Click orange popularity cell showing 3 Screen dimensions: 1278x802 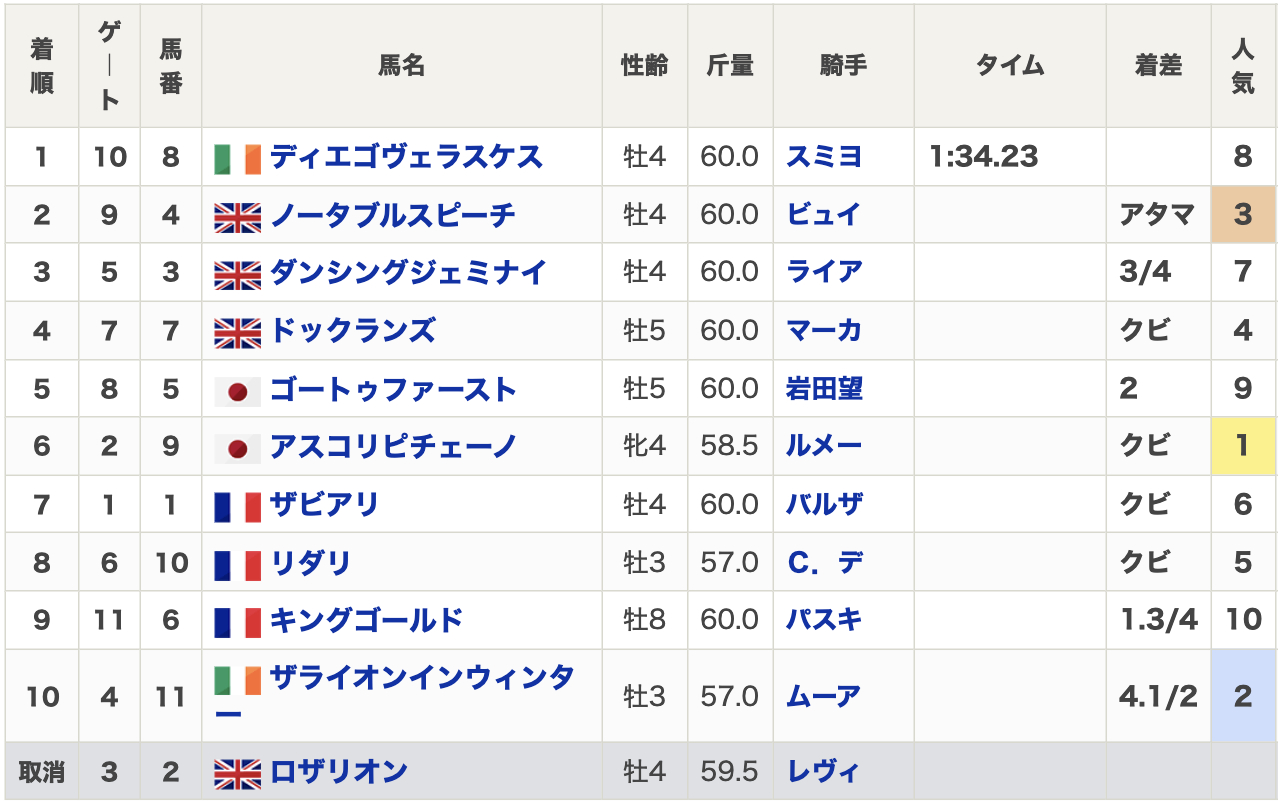[1243, 215]
